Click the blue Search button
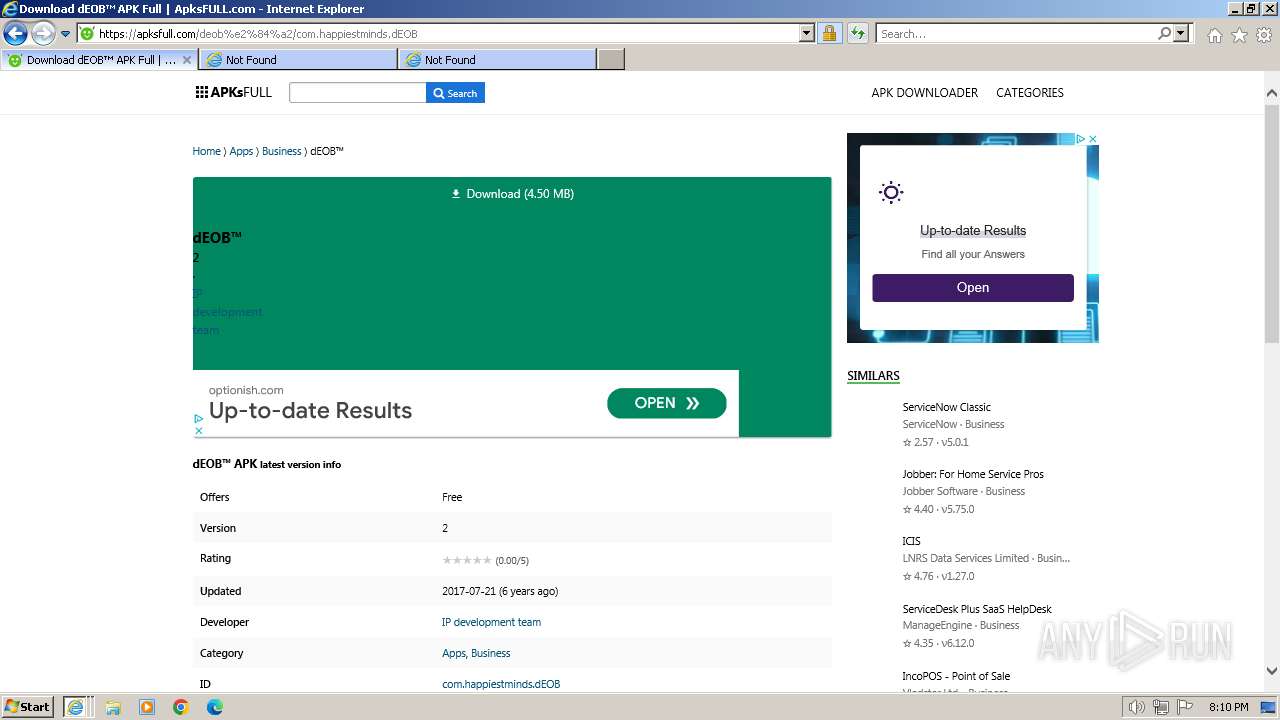The width and height of the screenshot is (1280, 720). pos(455,93)
